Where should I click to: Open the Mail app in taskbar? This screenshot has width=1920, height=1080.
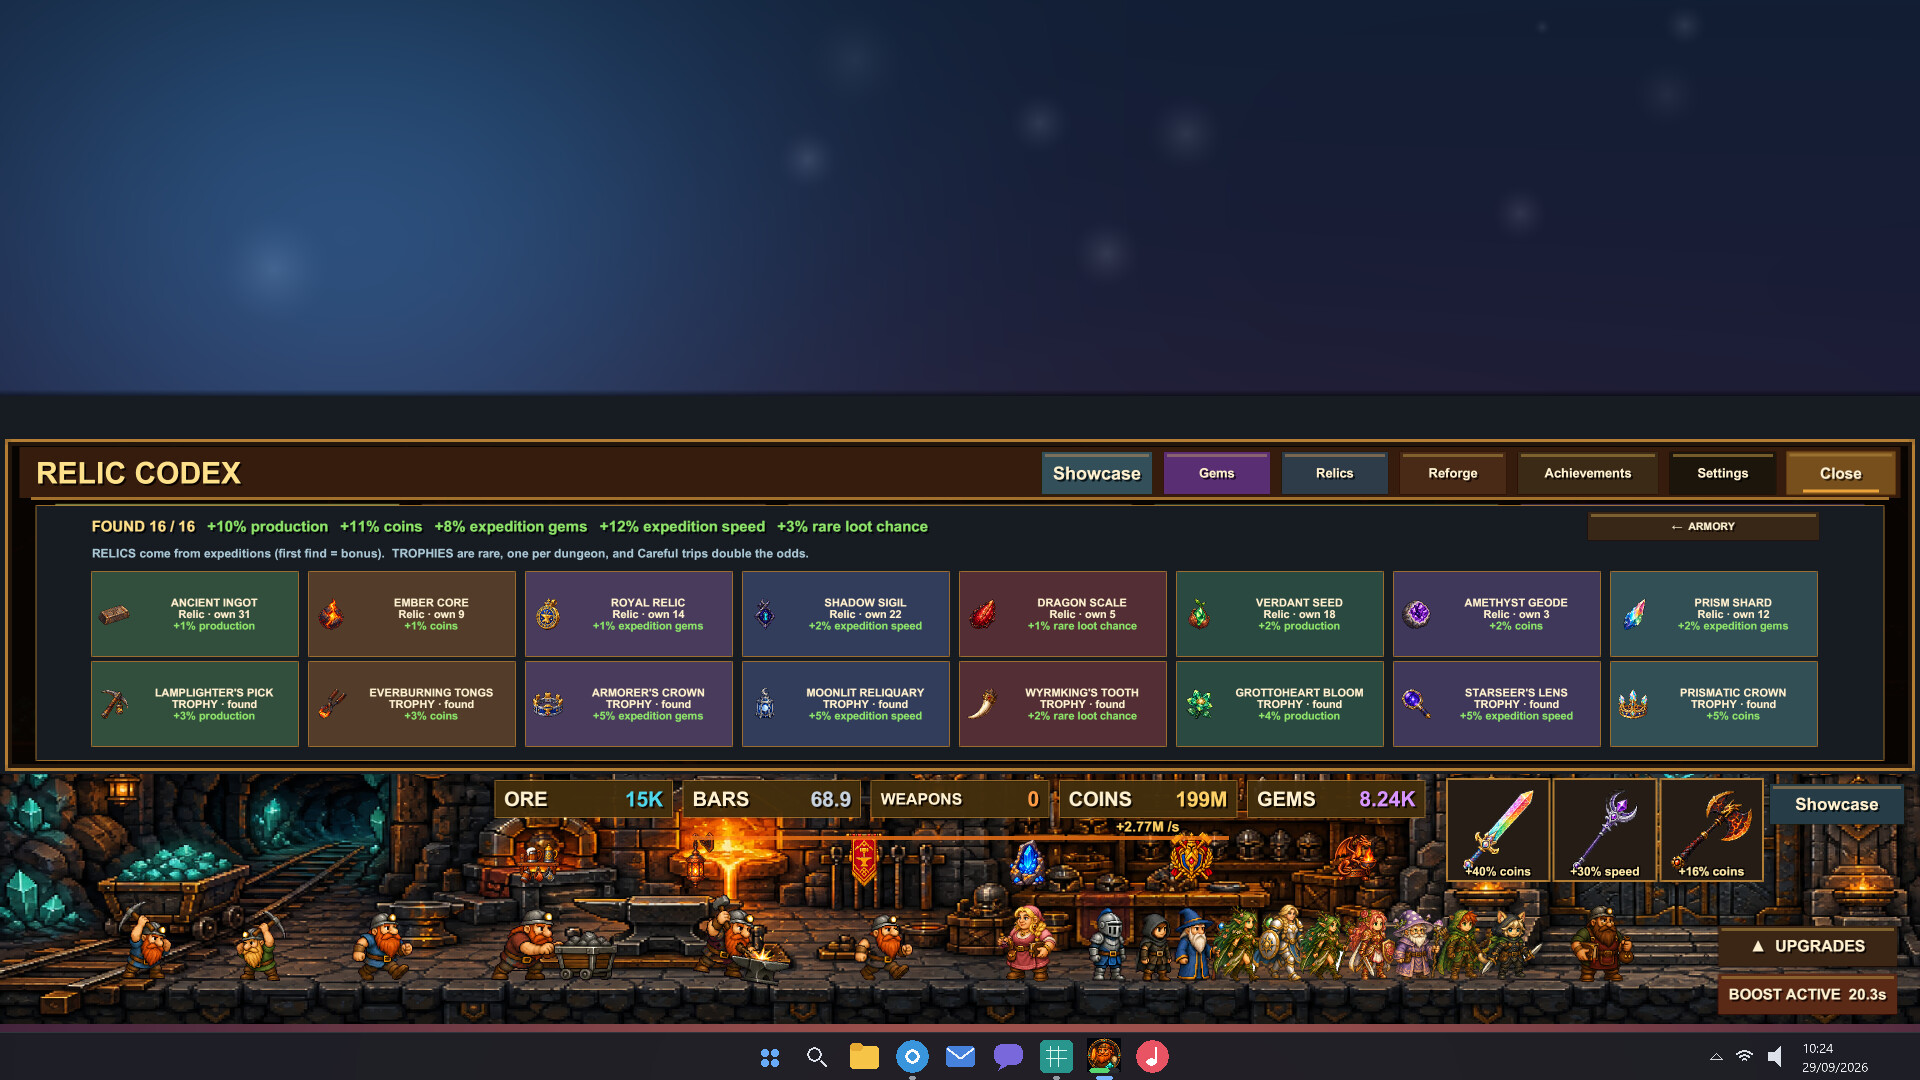(x=960, y=1056)
